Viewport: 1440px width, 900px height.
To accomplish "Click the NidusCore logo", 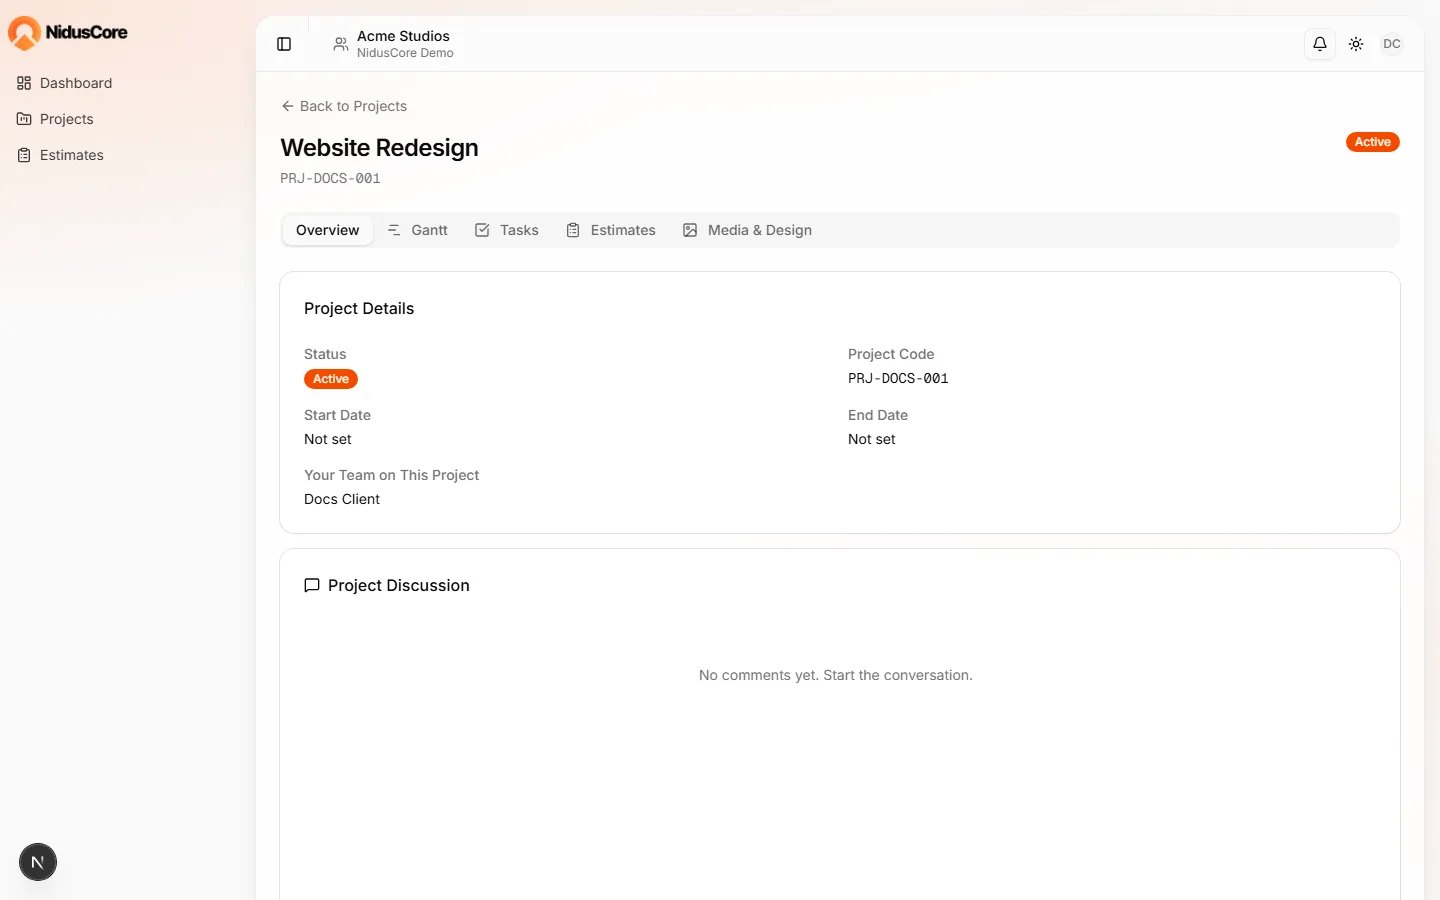I will [68, 33].
